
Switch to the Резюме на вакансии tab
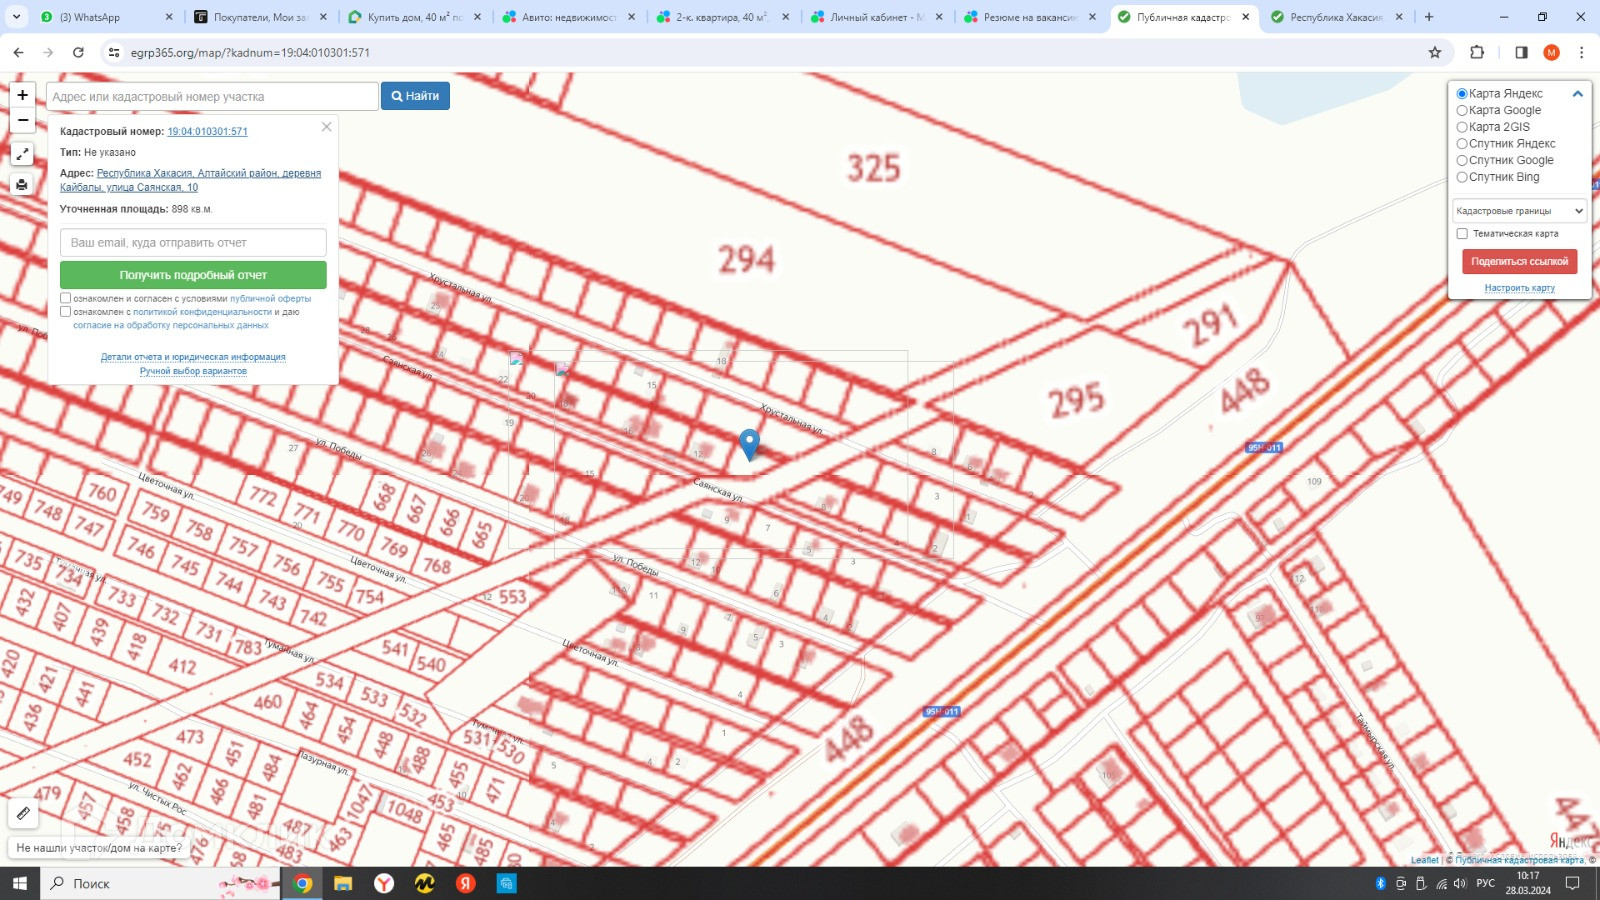pos(1029,17)
